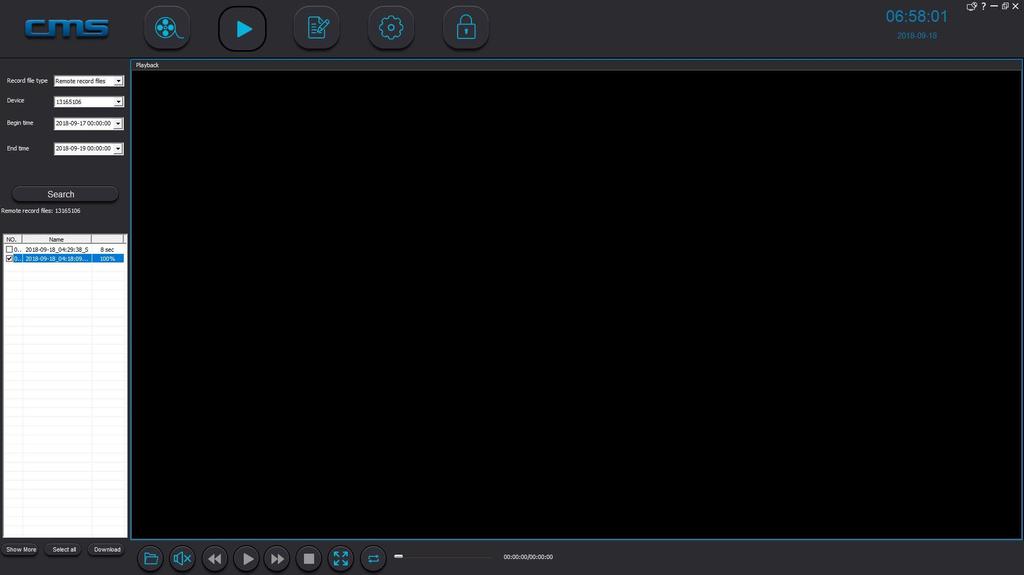Click the skin switch icon beside help
The image size is (1024, 575).
click(x=971, y=6)
